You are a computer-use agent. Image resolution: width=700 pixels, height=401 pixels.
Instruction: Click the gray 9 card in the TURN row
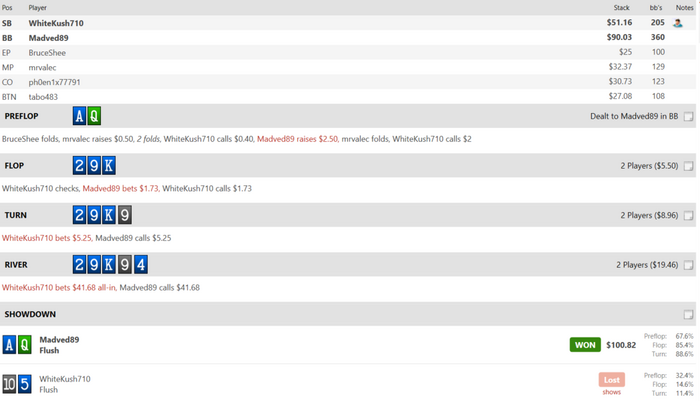(125, 215)
